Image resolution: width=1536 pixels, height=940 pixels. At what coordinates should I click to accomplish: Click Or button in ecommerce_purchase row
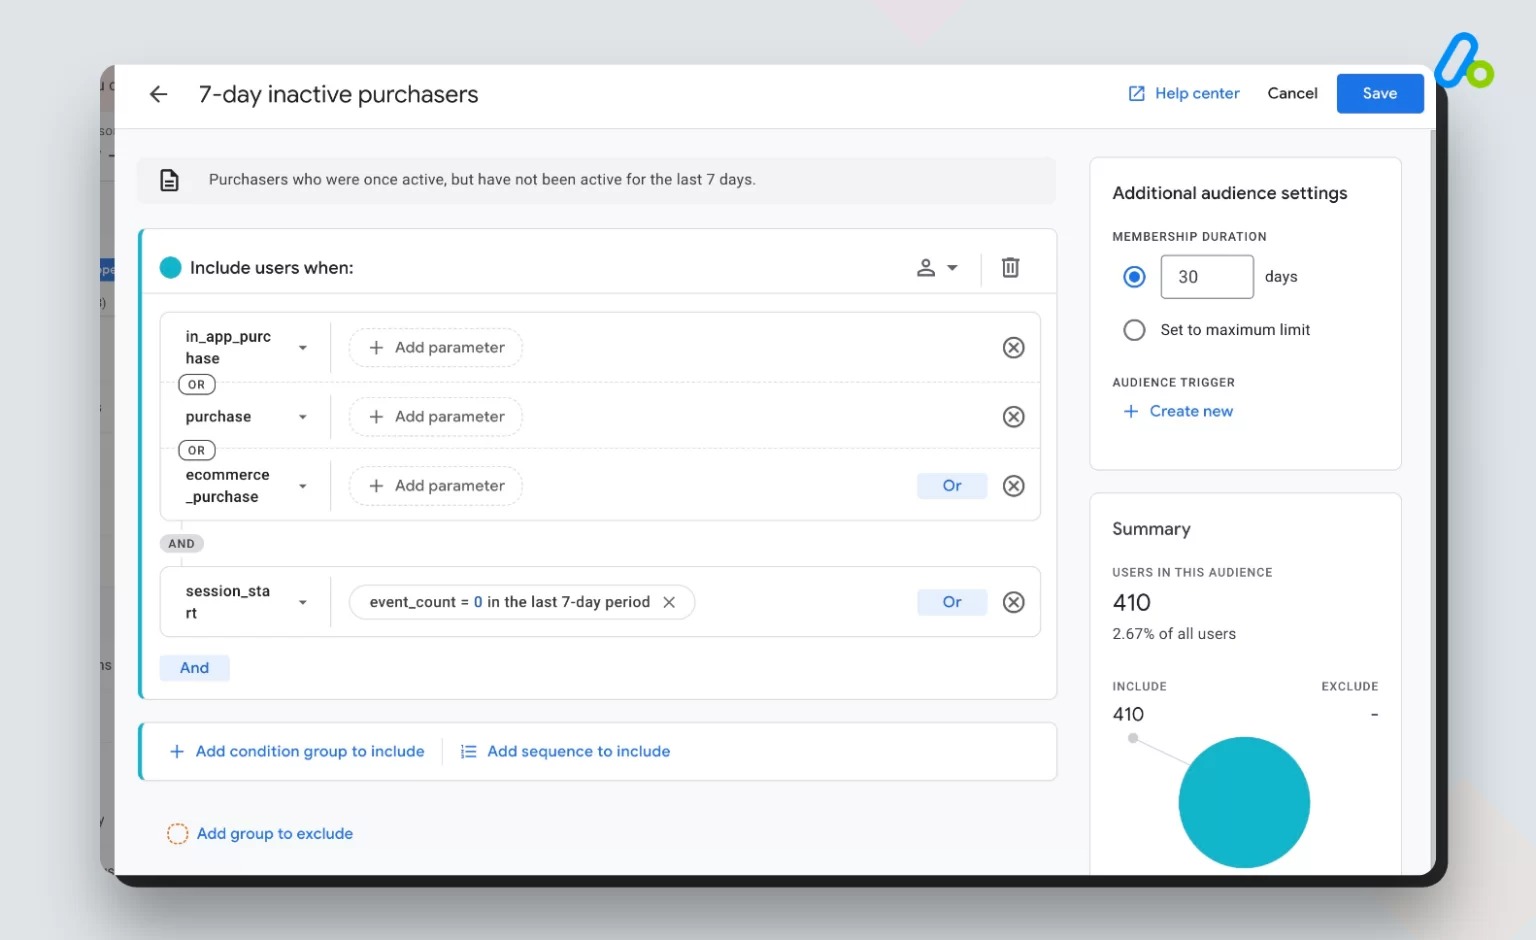tap(952, 486)
